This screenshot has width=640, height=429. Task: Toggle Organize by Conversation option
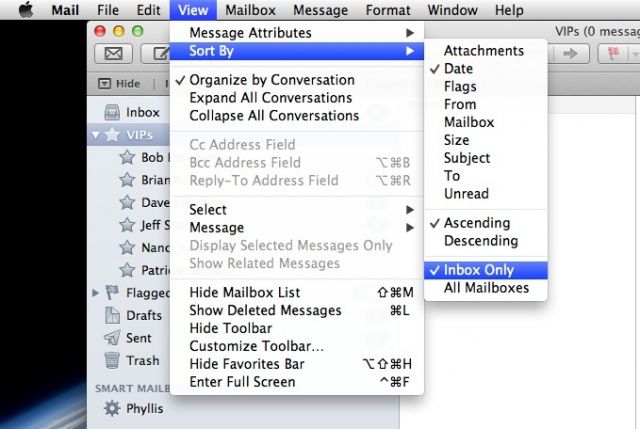coord(272,80)
